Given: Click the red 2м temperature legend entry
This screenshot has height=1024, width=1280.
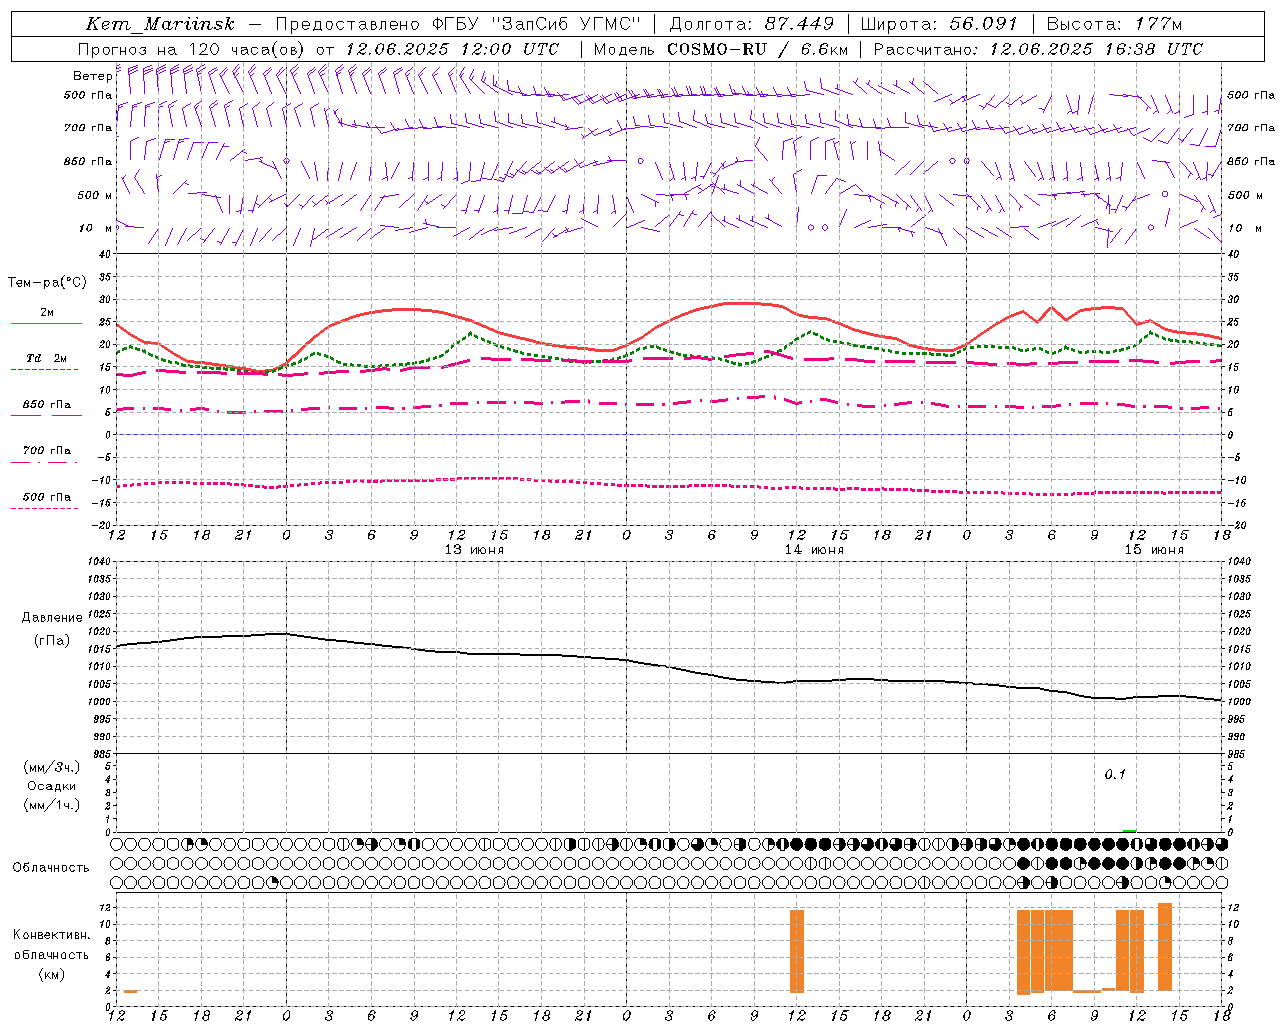Looking at the screenshot, I should click(x=47, y=316).
